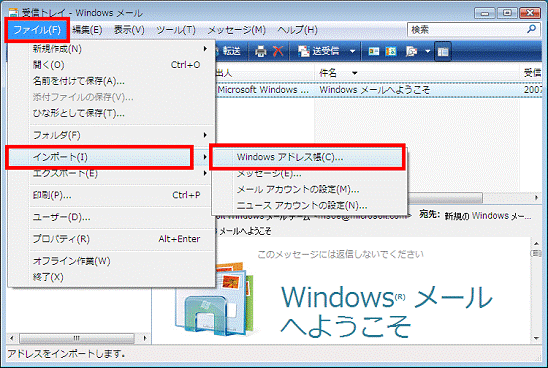The image size is (548, 368).
Task: Print the selected message with printer icon
Action: [260, 51]
